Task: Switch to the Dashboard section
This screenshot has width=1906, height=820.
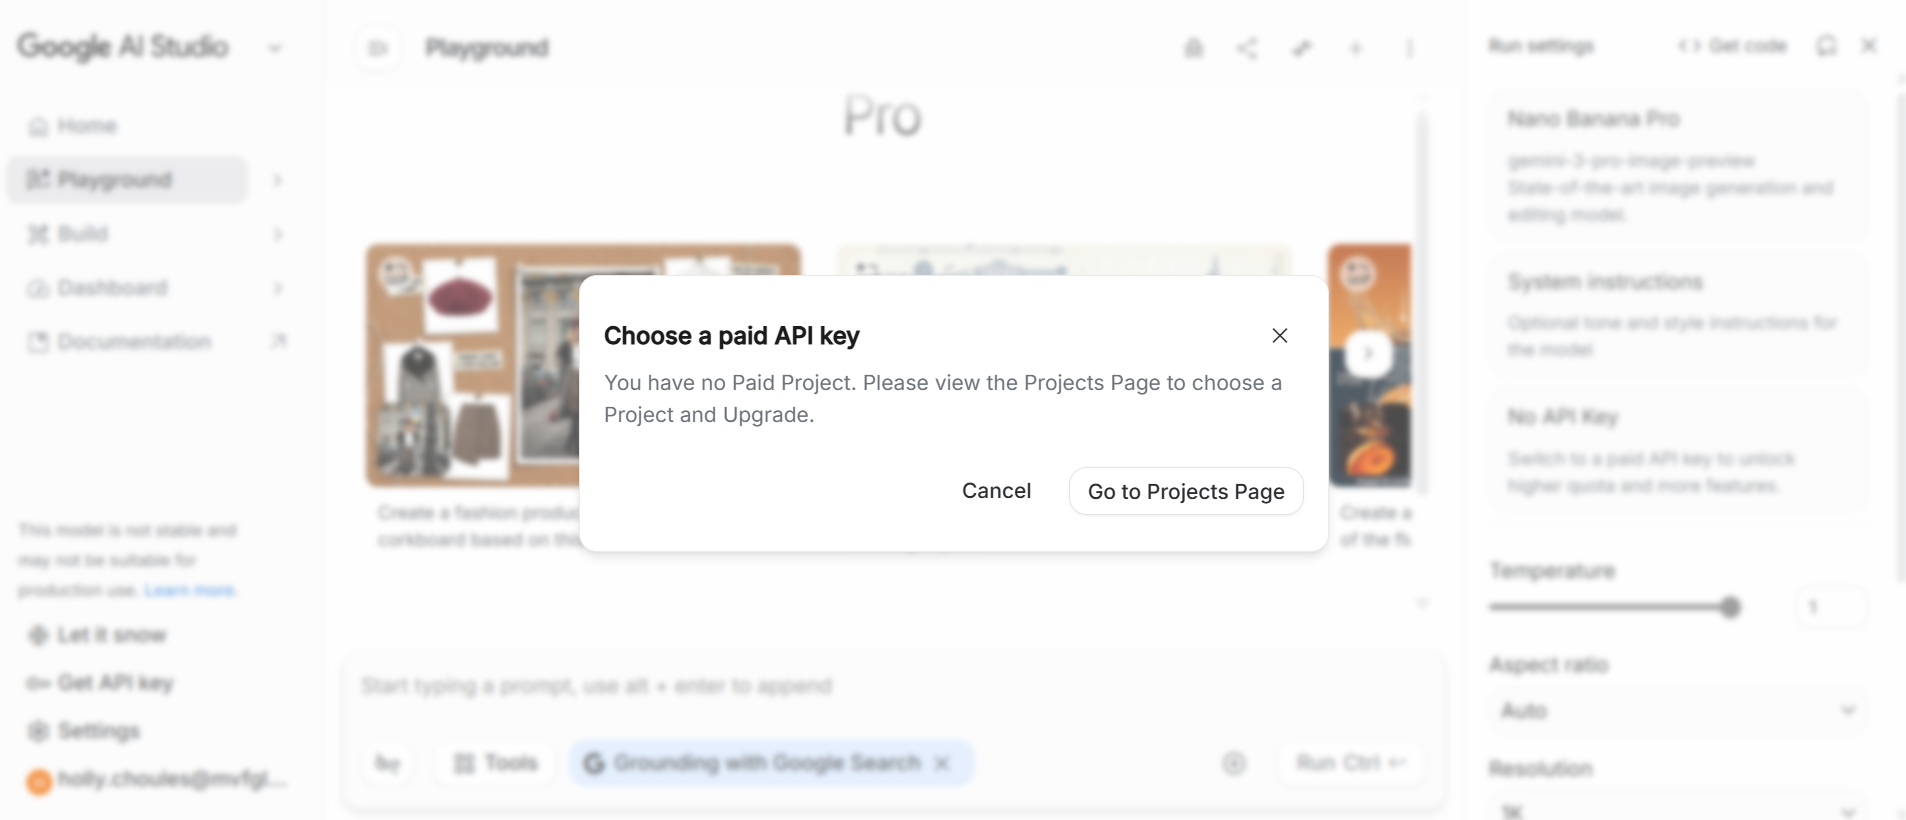Action: 111,287
